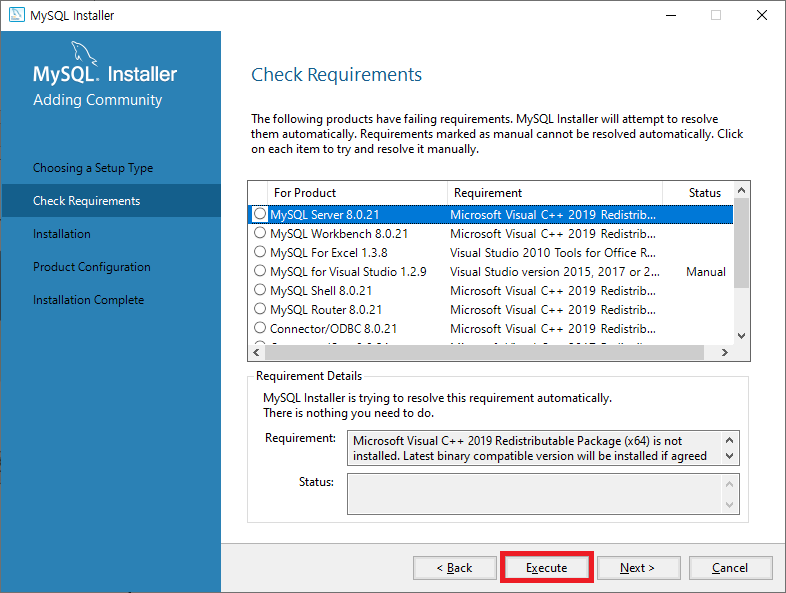Select Product Configuration step in sidebar
Viewport: 786px width, 593px height.
point(92,267)
